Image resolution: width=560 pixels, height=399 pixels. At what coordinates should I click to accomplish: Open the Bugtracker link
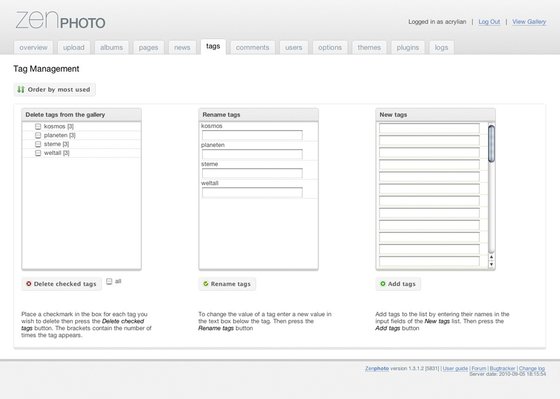[x=502, y=368]
